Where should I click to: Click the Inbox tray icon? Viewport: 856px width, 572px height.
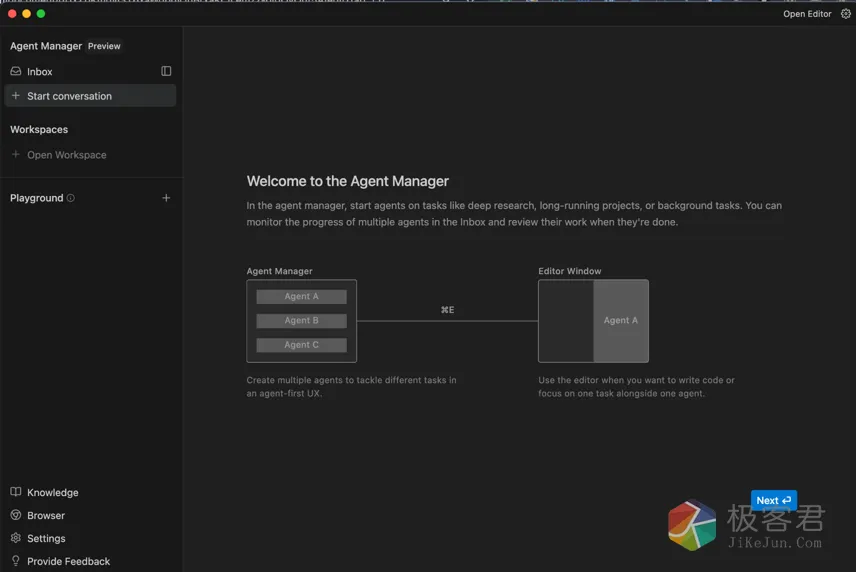click(16, 72)
